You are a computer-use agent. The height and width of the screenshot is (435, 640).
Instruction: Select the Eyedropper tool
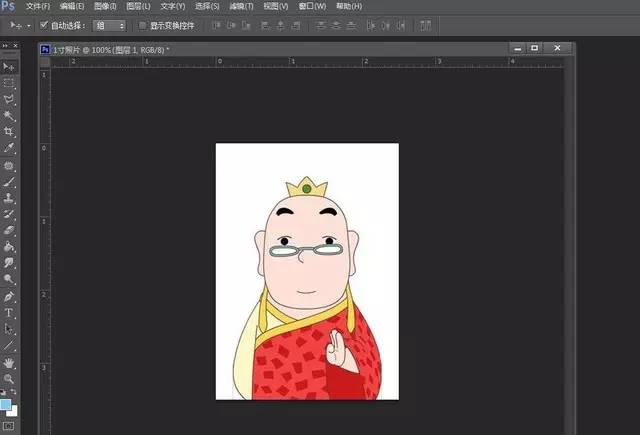click(9, 148)
